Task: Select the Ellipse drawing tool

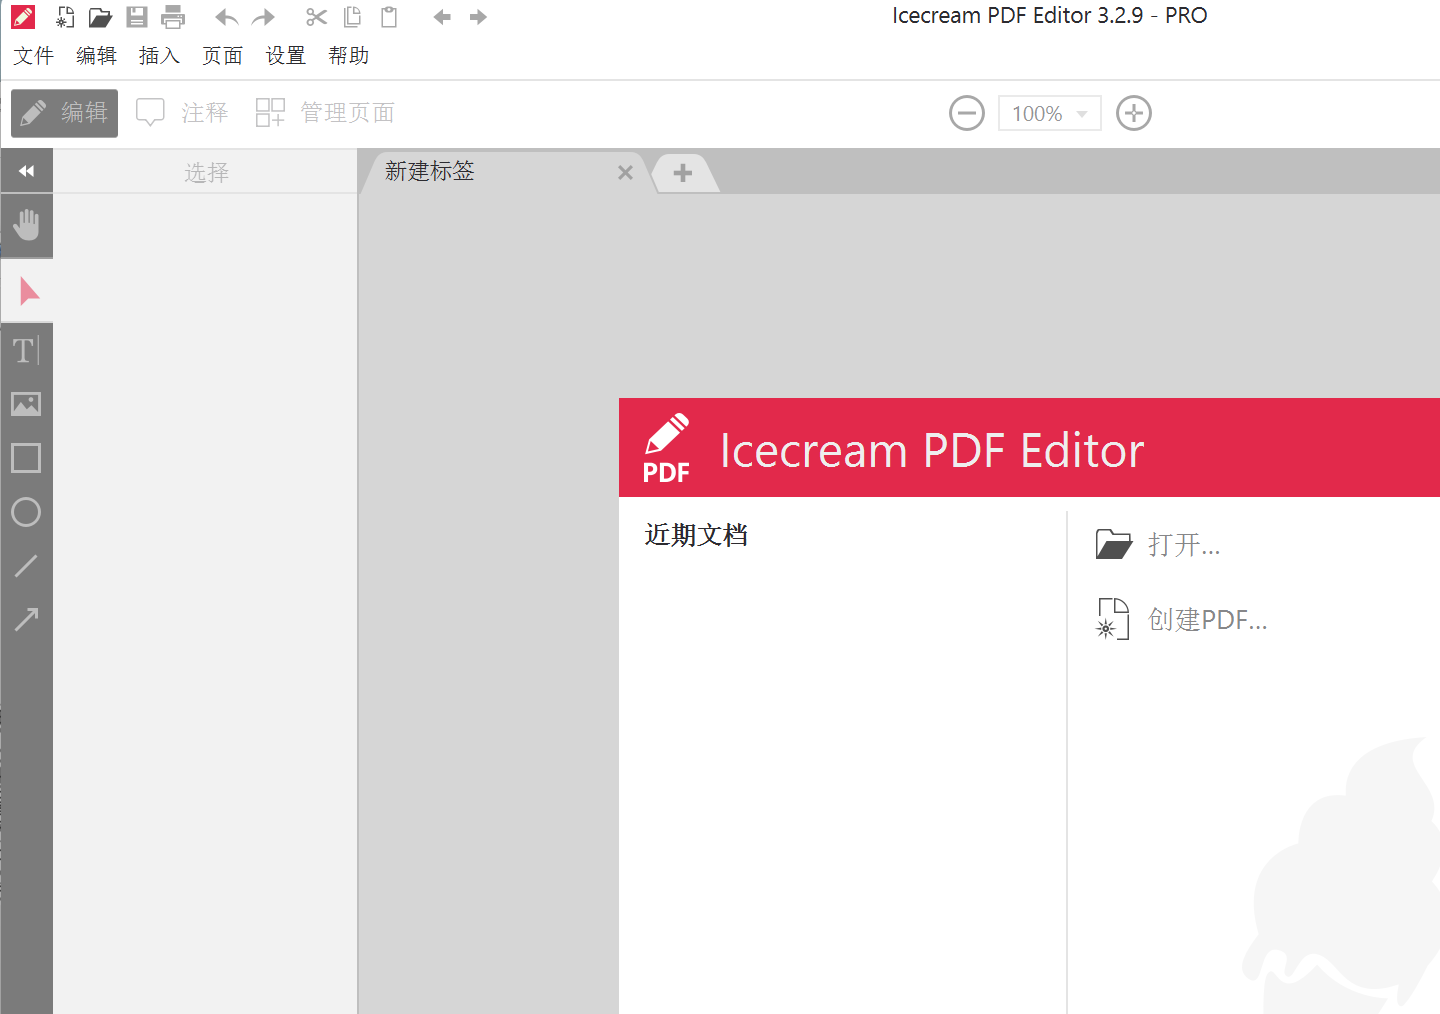Action: click(27, 512)
